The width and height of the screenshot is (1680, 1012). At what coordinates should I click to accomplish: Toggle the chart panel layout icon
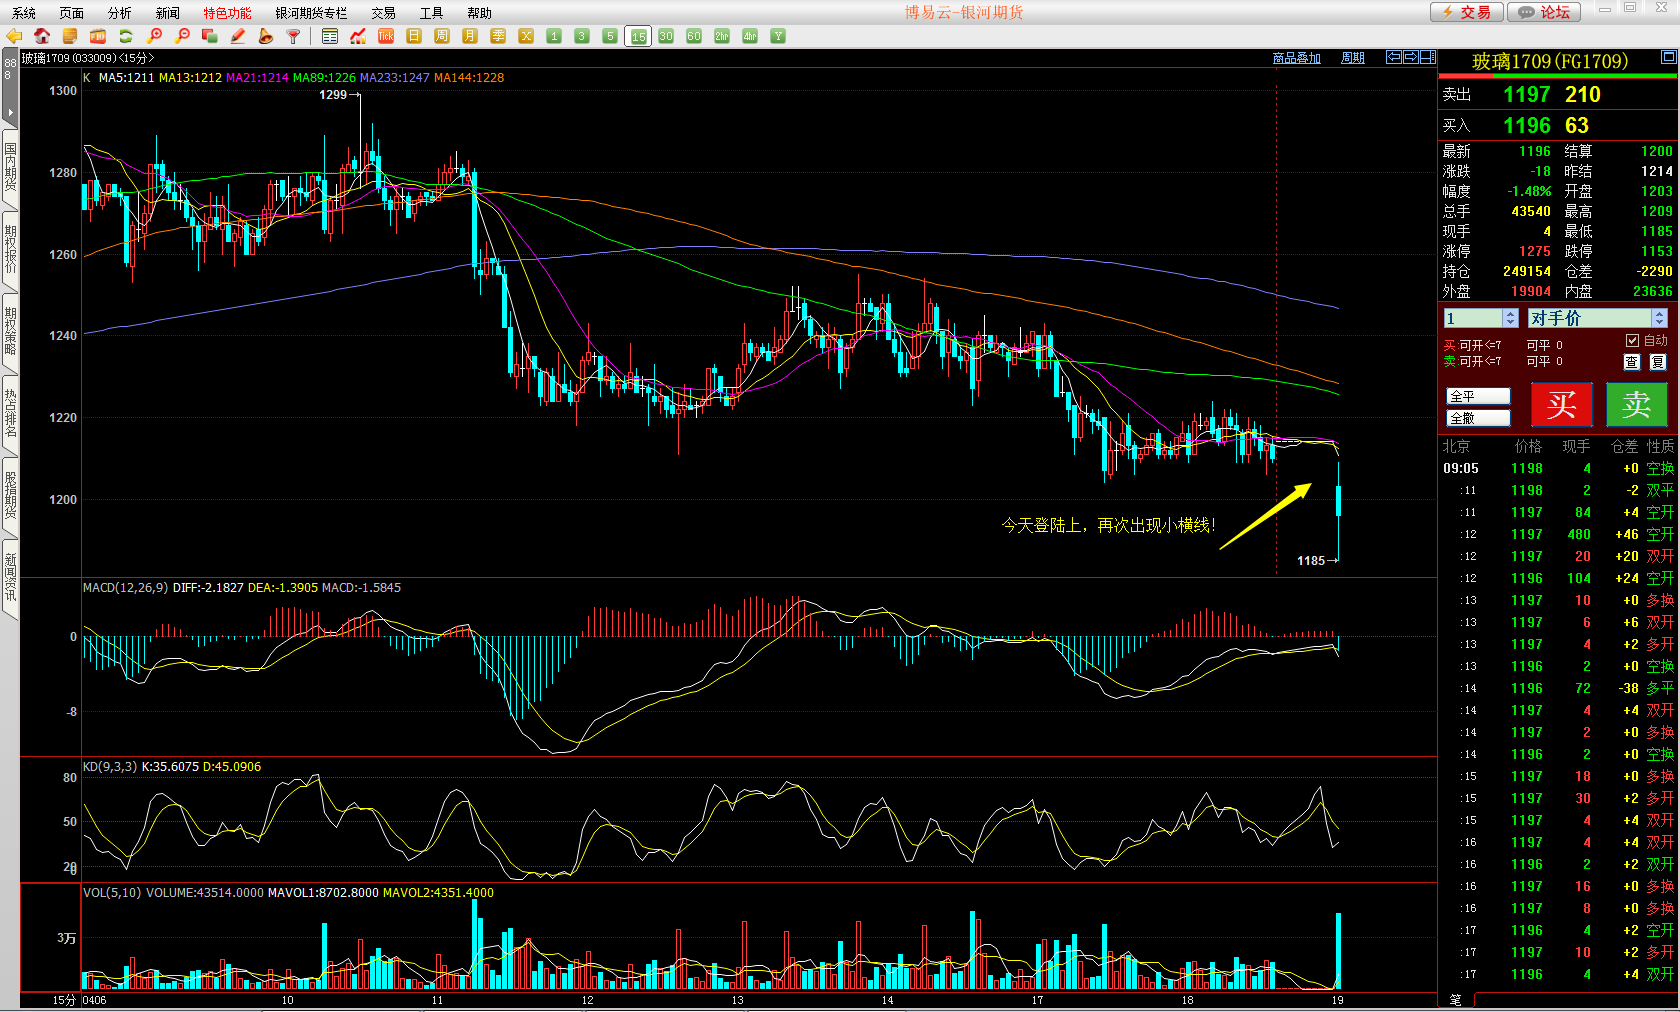pyautogui.click(x=1428, y=58)
